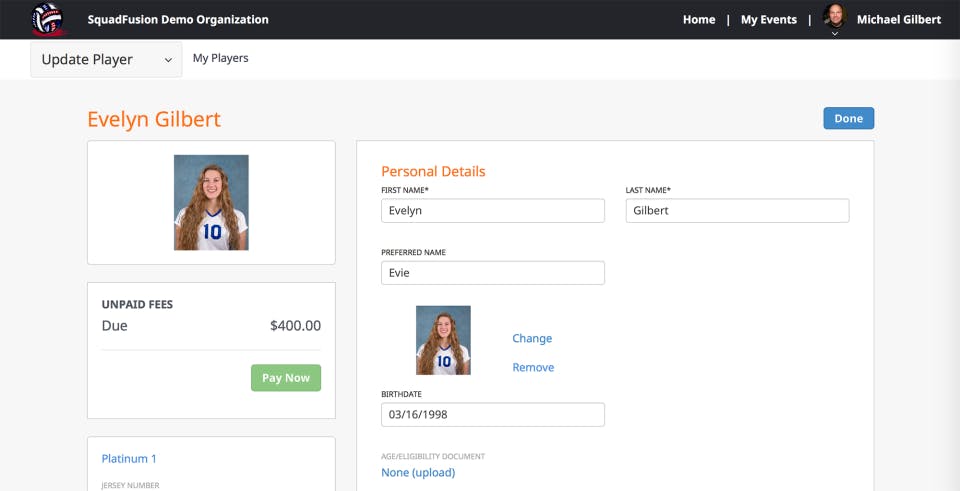Click the UNPAID FEES label
960x491 pixels.
click(137, 304)
